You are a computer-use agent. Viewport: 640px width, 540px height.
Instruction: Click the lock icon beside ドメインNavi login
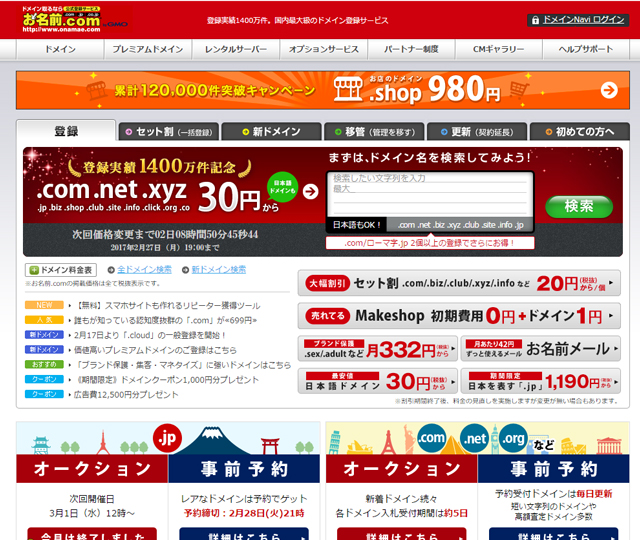[x=535, y=20]
